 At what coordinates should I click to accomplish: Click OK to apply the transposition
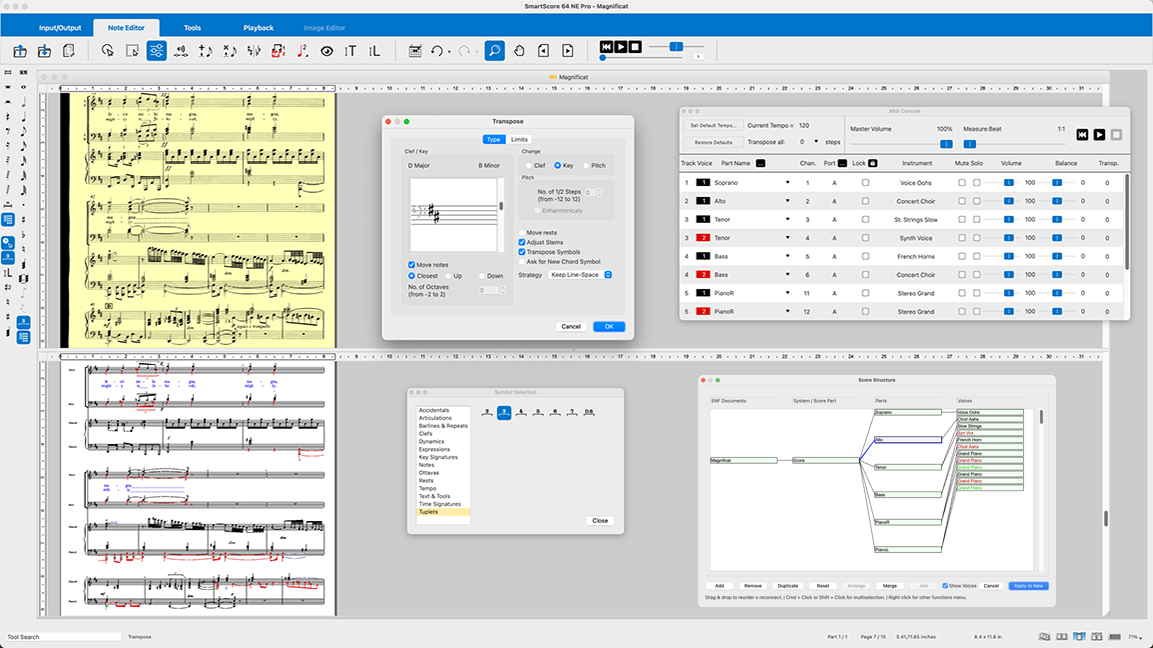click(609, 326)
